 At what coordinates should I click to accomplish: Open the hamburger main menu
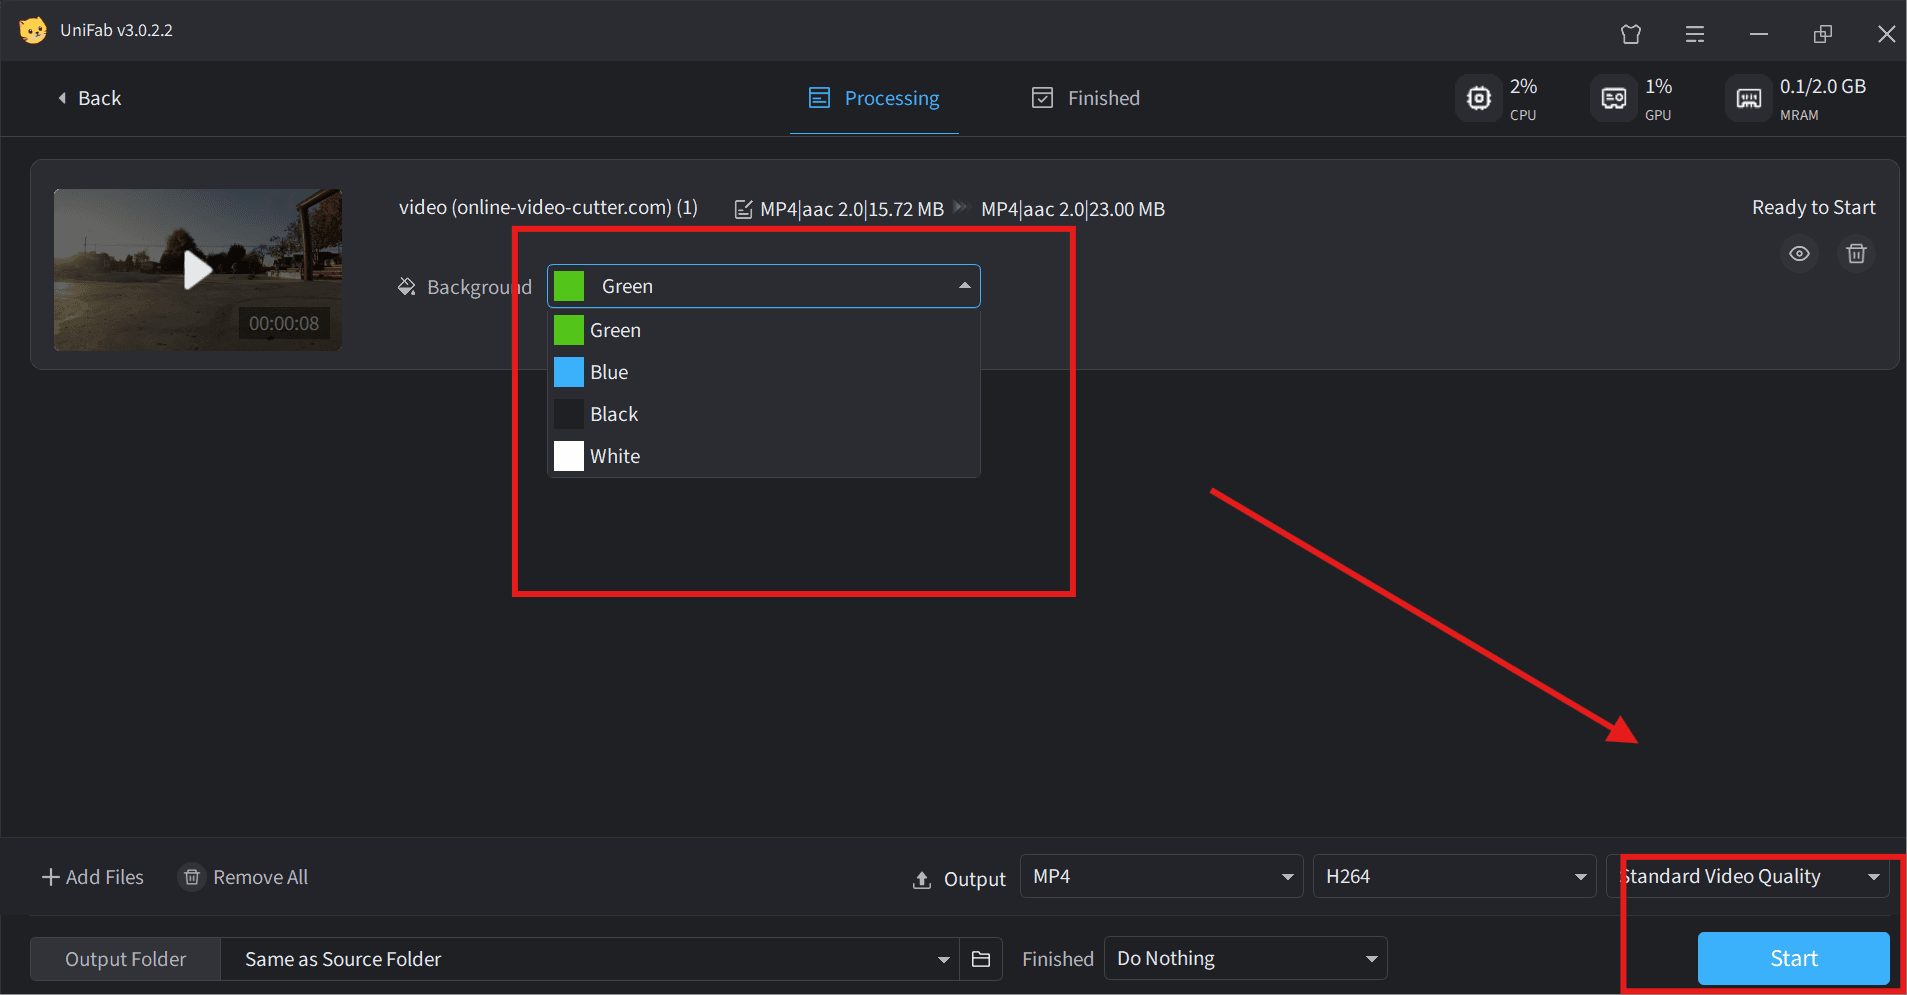tap(1695, 34)
